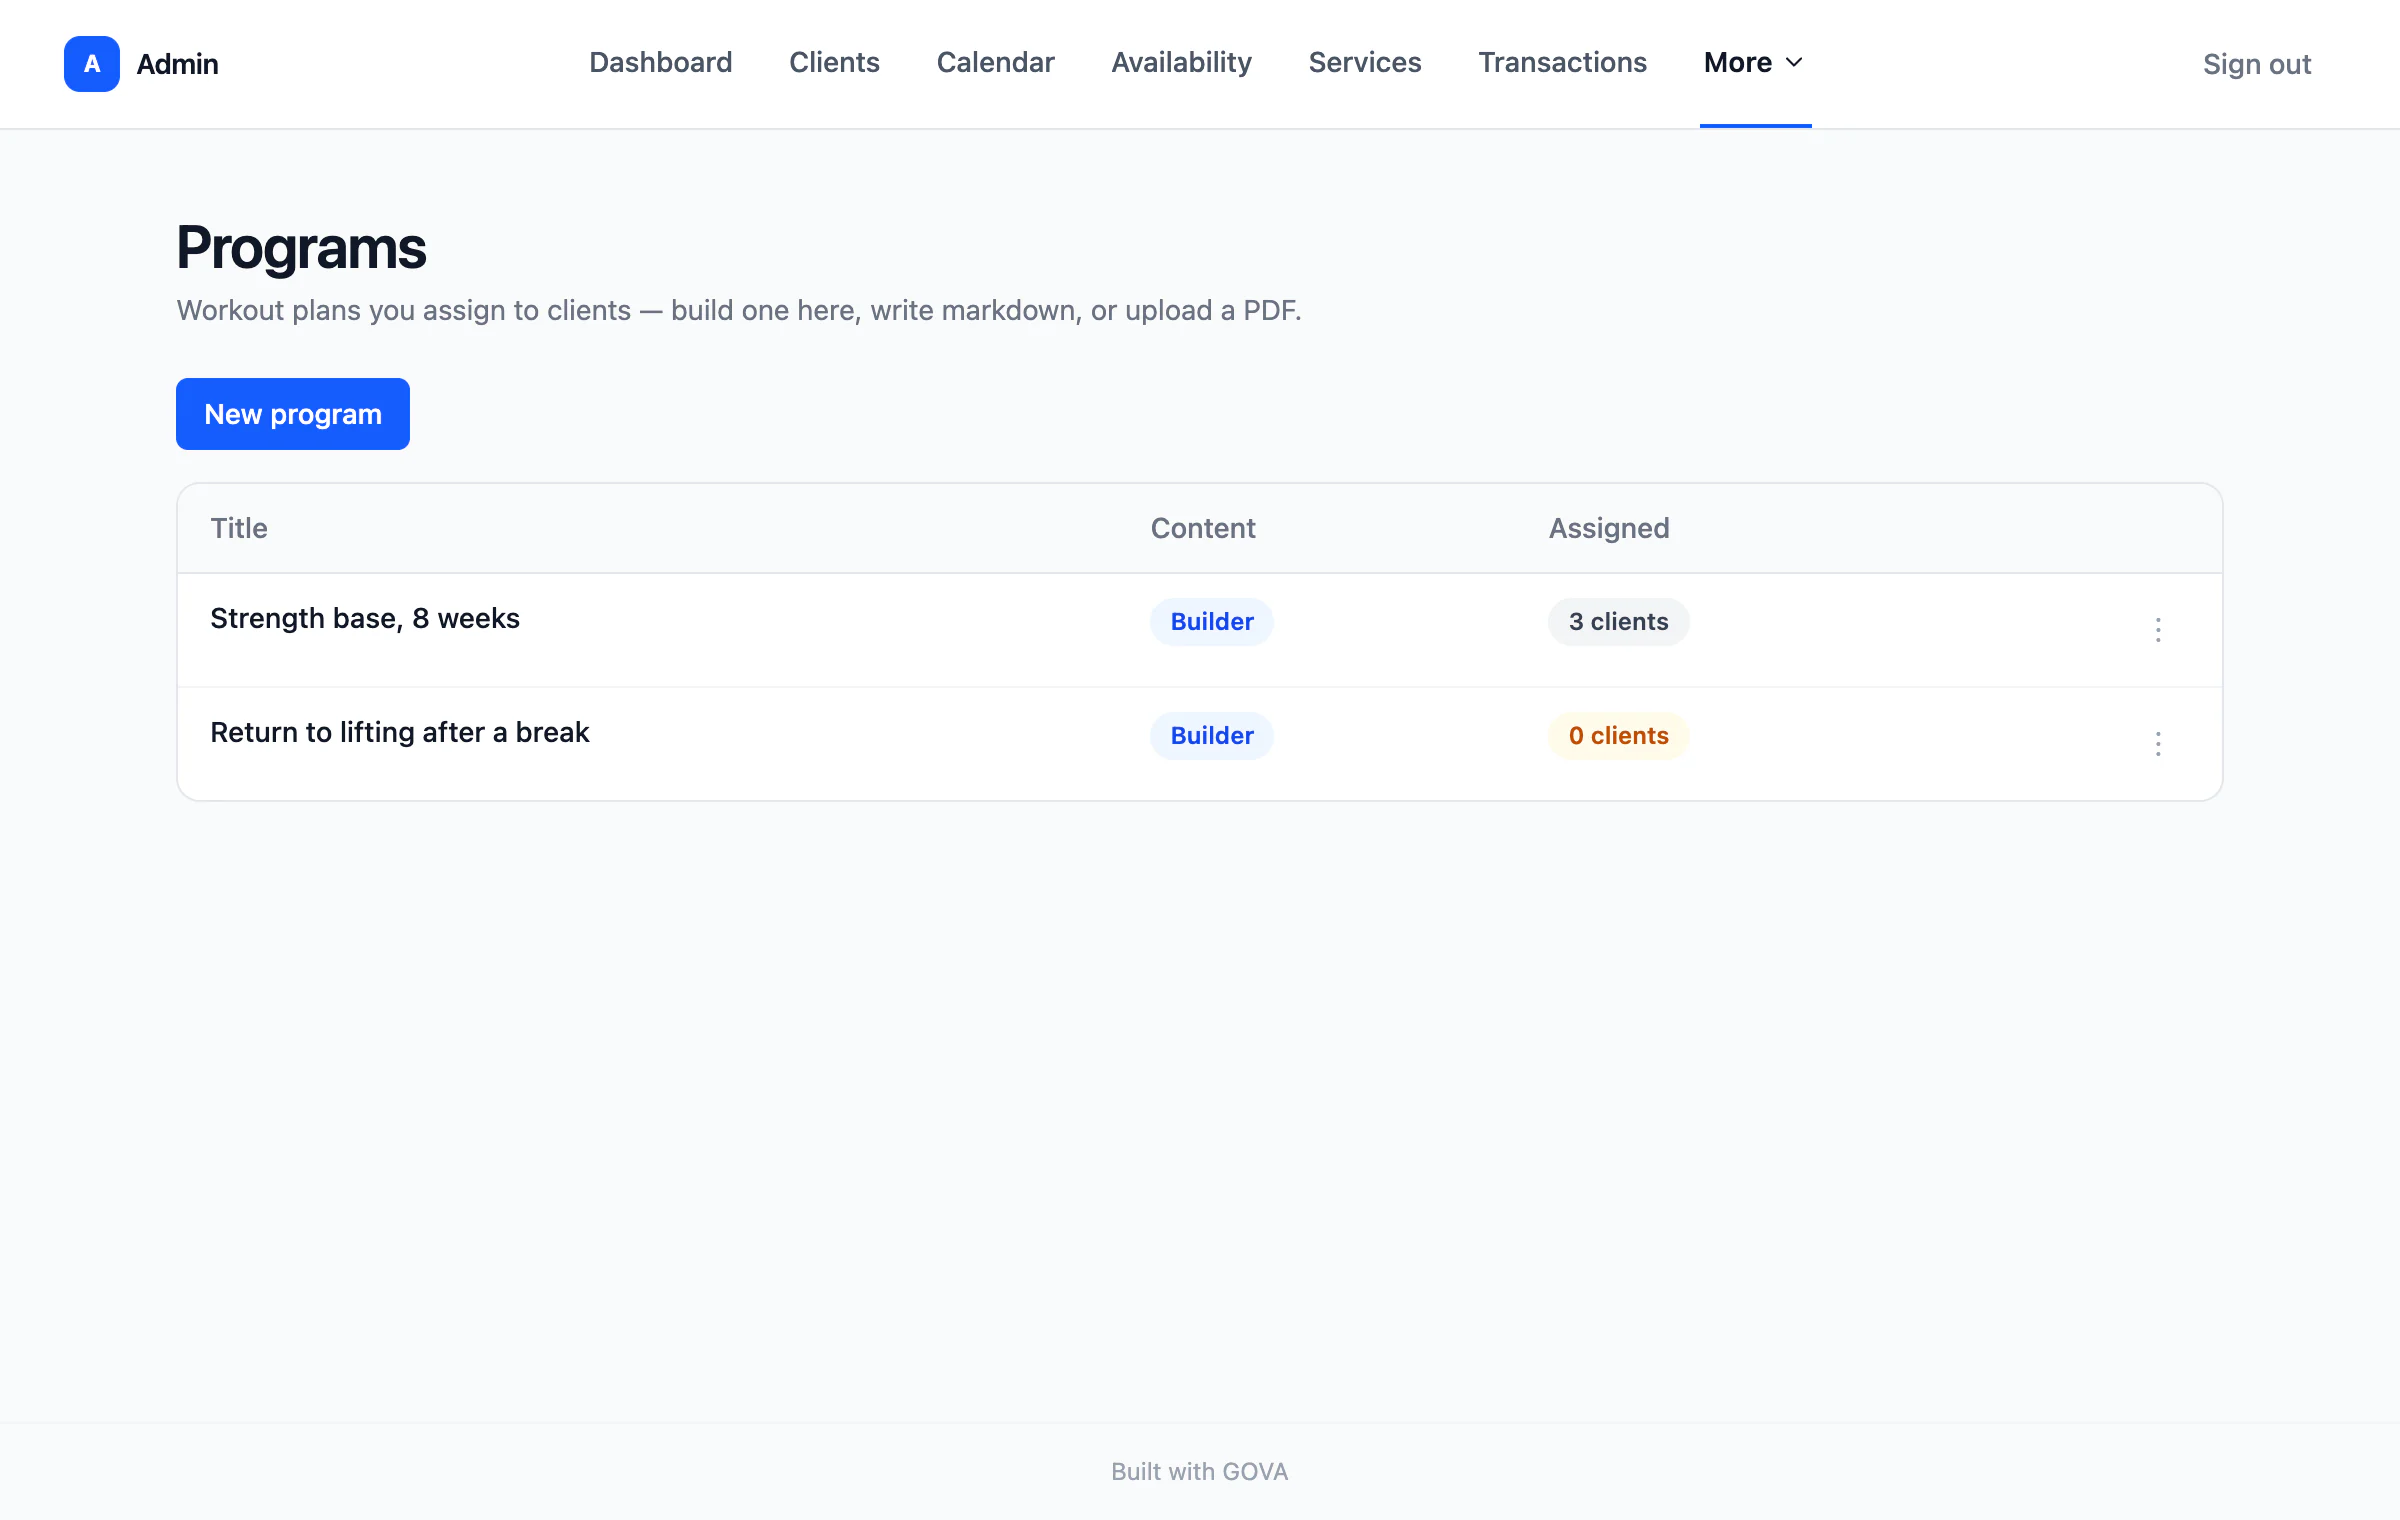
Task: Click the Builder badge for Strength base
Action: 1212,622
